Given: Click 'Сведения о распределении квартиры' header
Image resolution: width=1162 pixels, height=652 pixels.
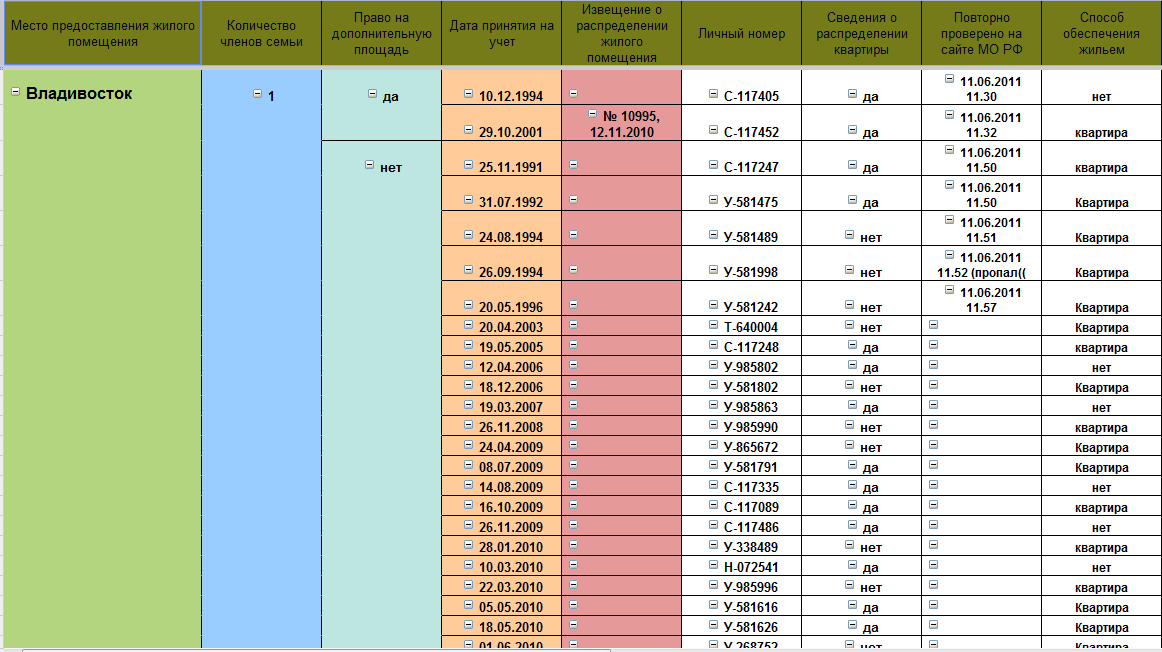Looking at the screenshot, I should point(860,34).
